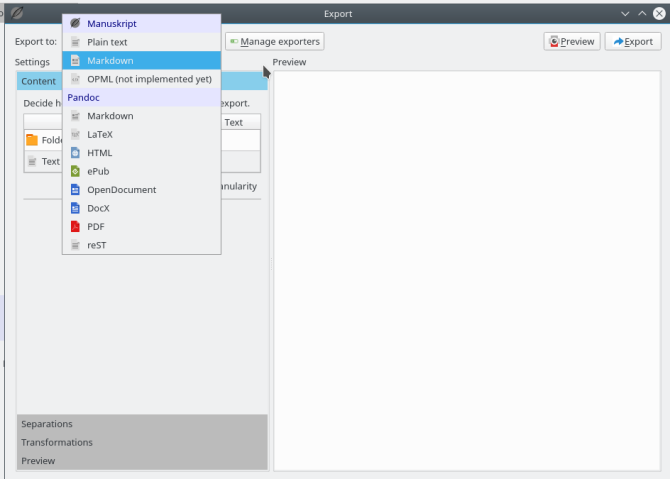Close the Export dialog
The image size is (670, 479).
659,14
